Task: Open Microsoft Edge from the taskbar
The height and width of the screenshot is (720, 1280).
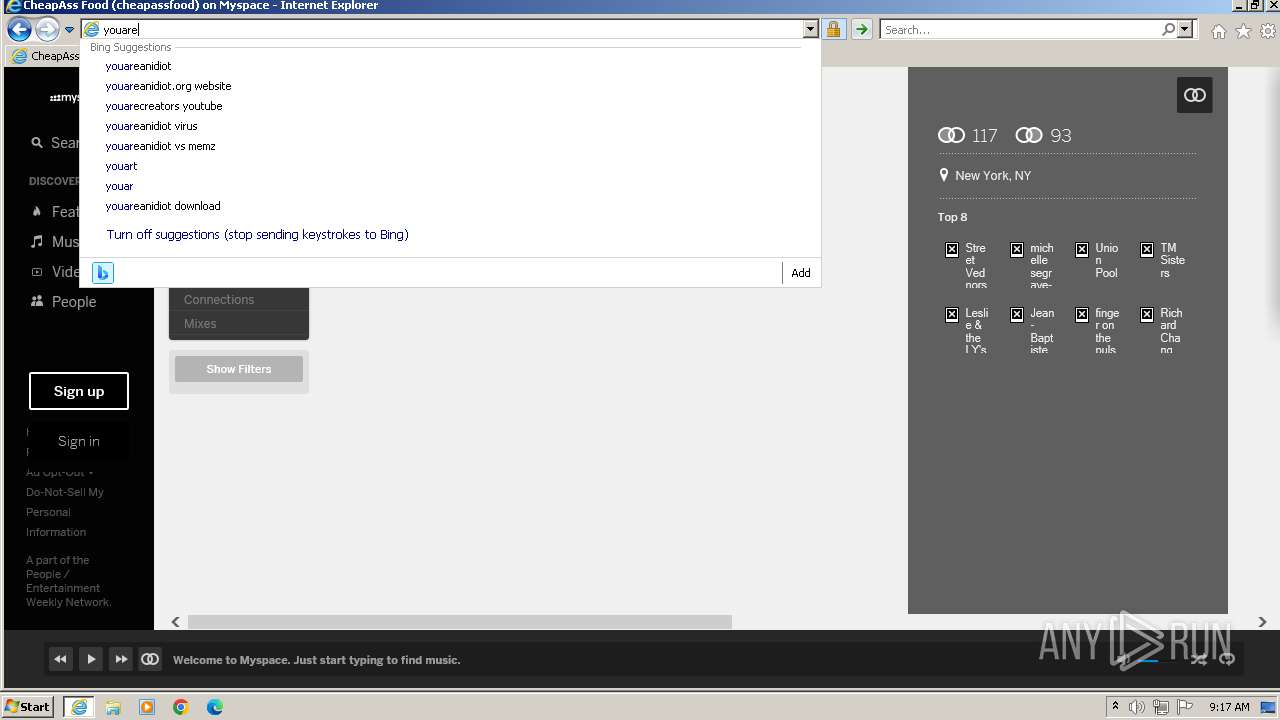Action: [x=215, y=707]
